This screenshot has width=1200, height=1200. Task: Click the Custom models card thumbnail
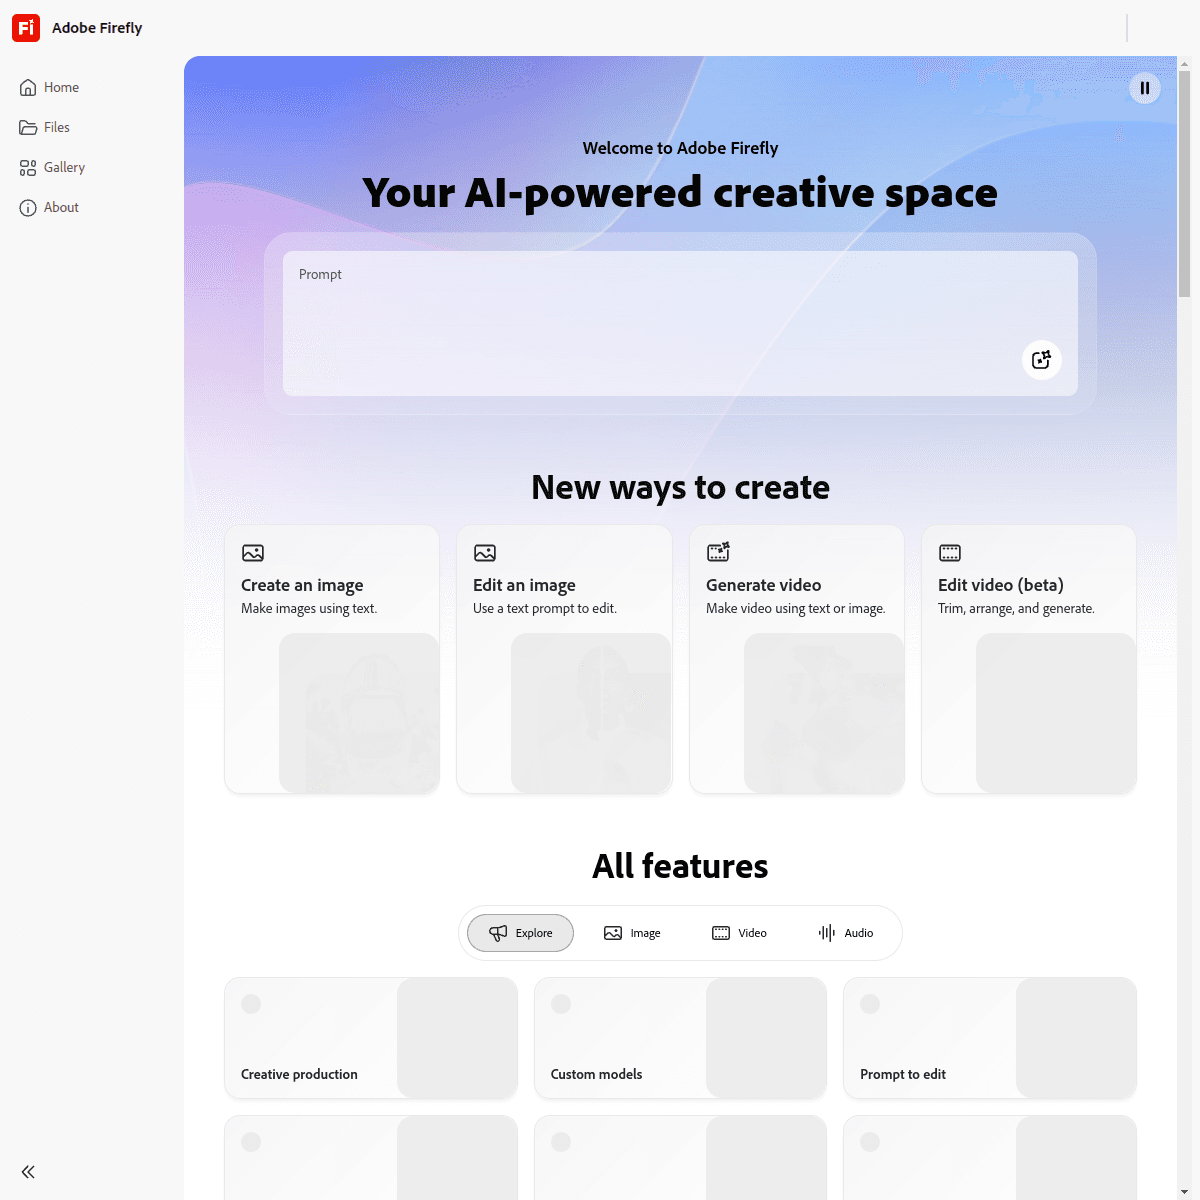tap(766, 1038)
